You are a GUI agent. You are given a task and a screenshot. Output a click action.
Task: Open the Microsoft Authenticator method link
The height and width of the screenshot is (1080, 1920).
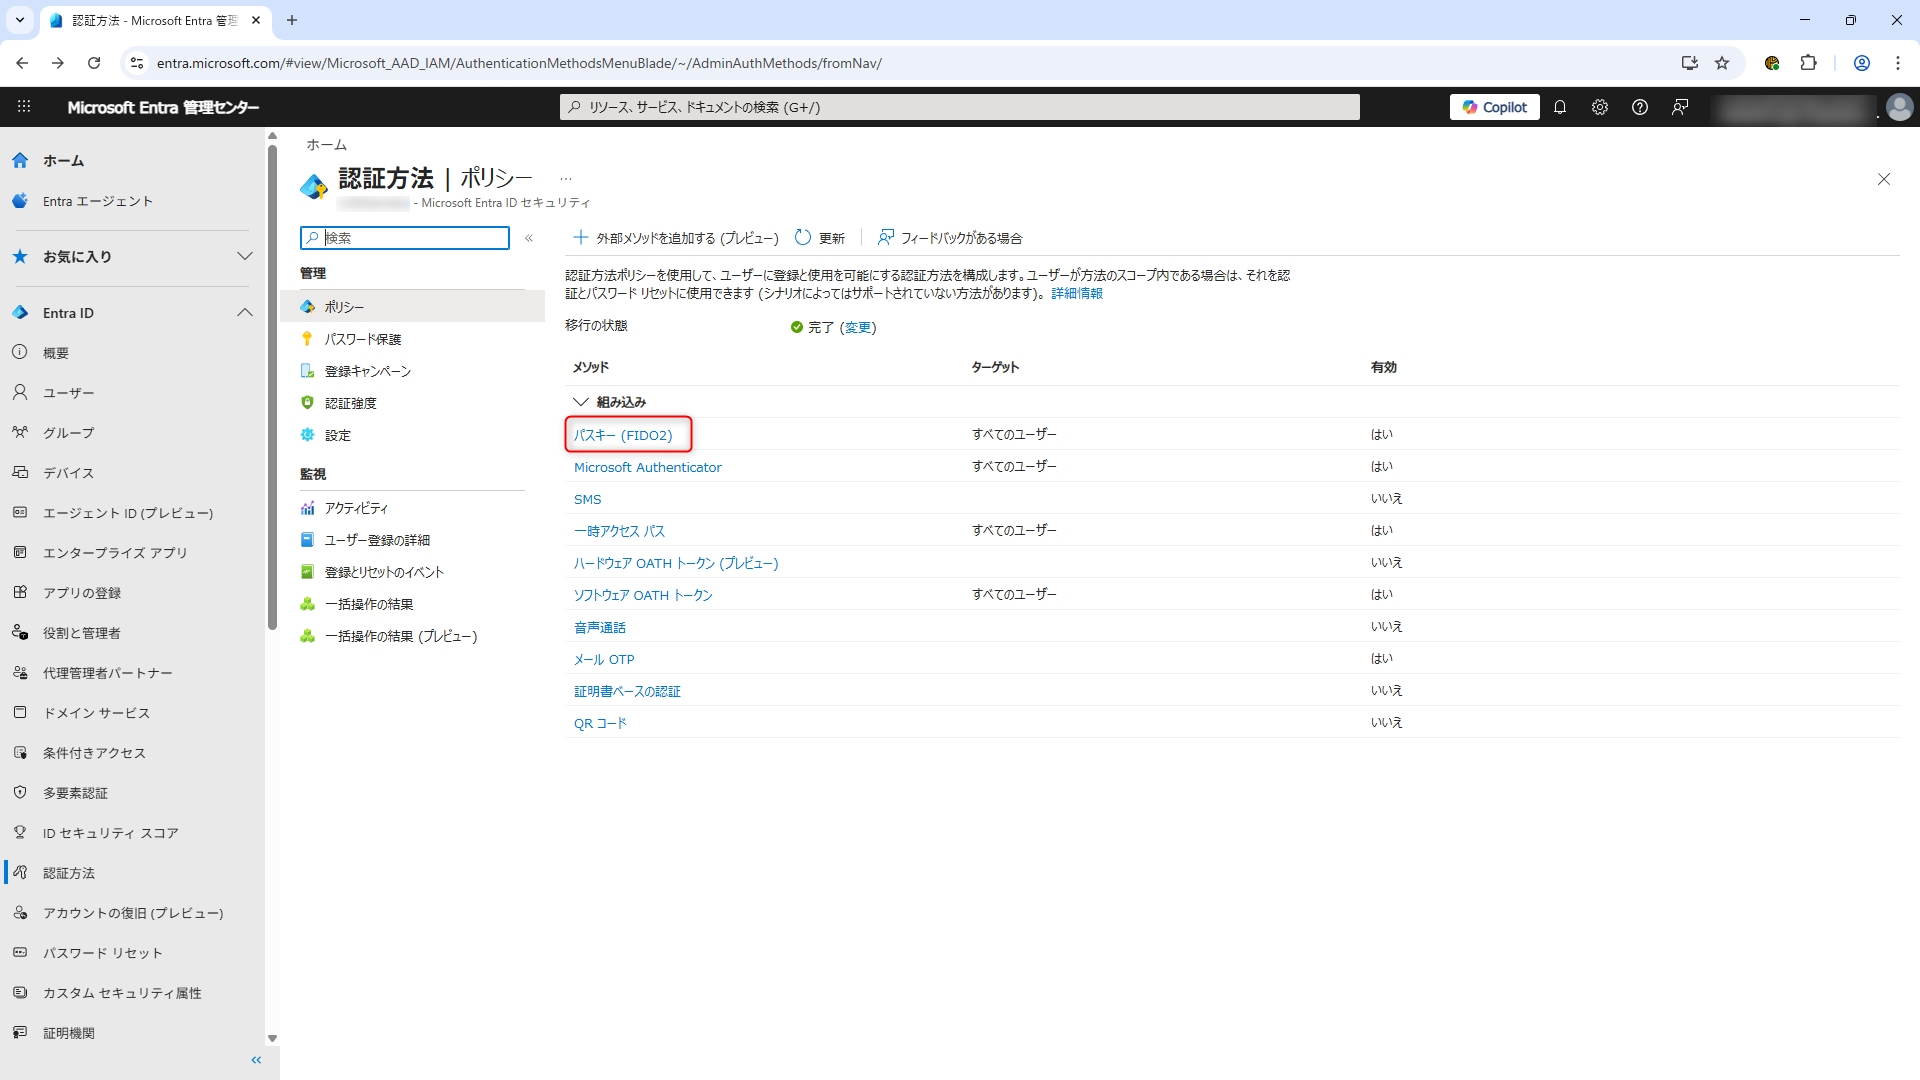click(647, 467)
